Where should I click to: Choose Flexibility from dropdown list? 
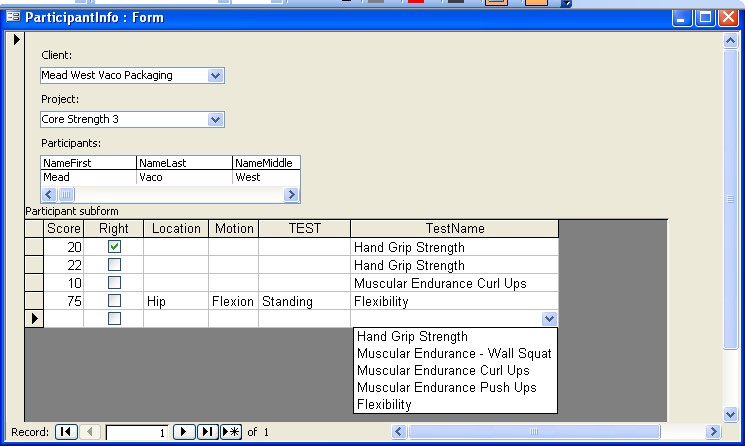pyautogui.click(x=455, y=405)
